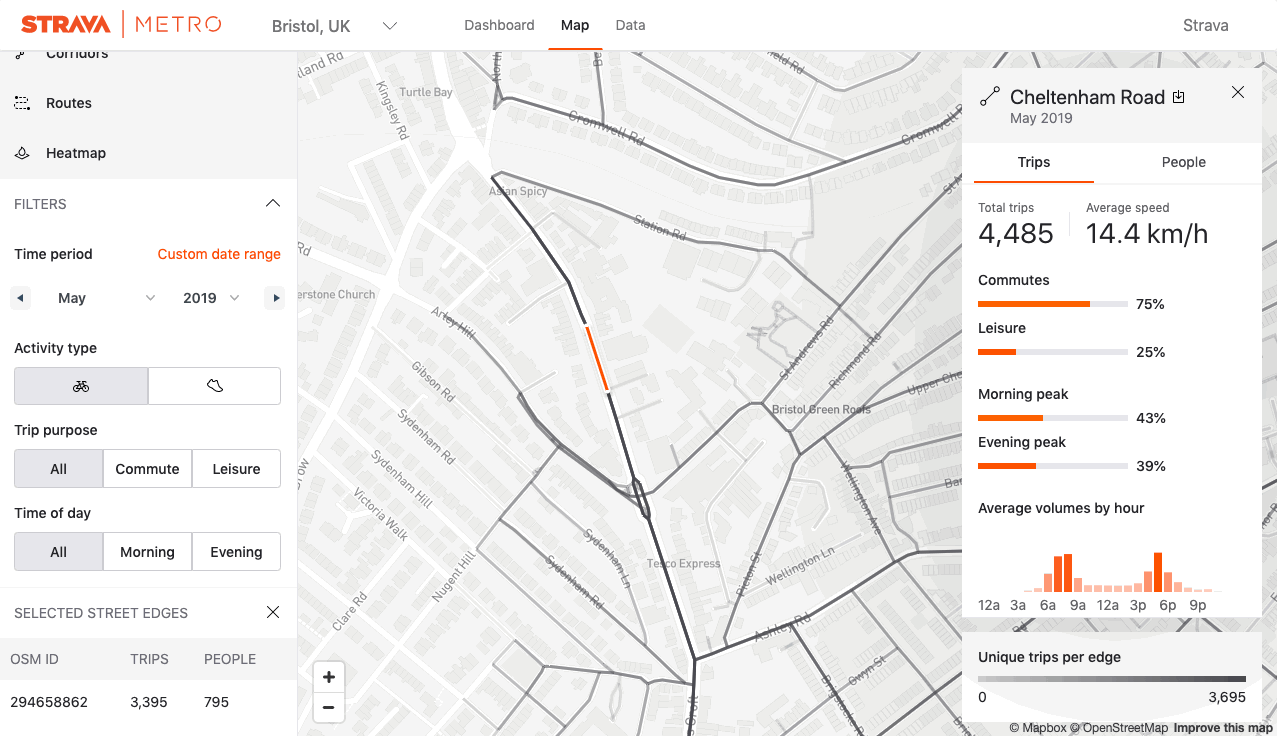Filter trip purpose to Commute

tap(147, 469)
